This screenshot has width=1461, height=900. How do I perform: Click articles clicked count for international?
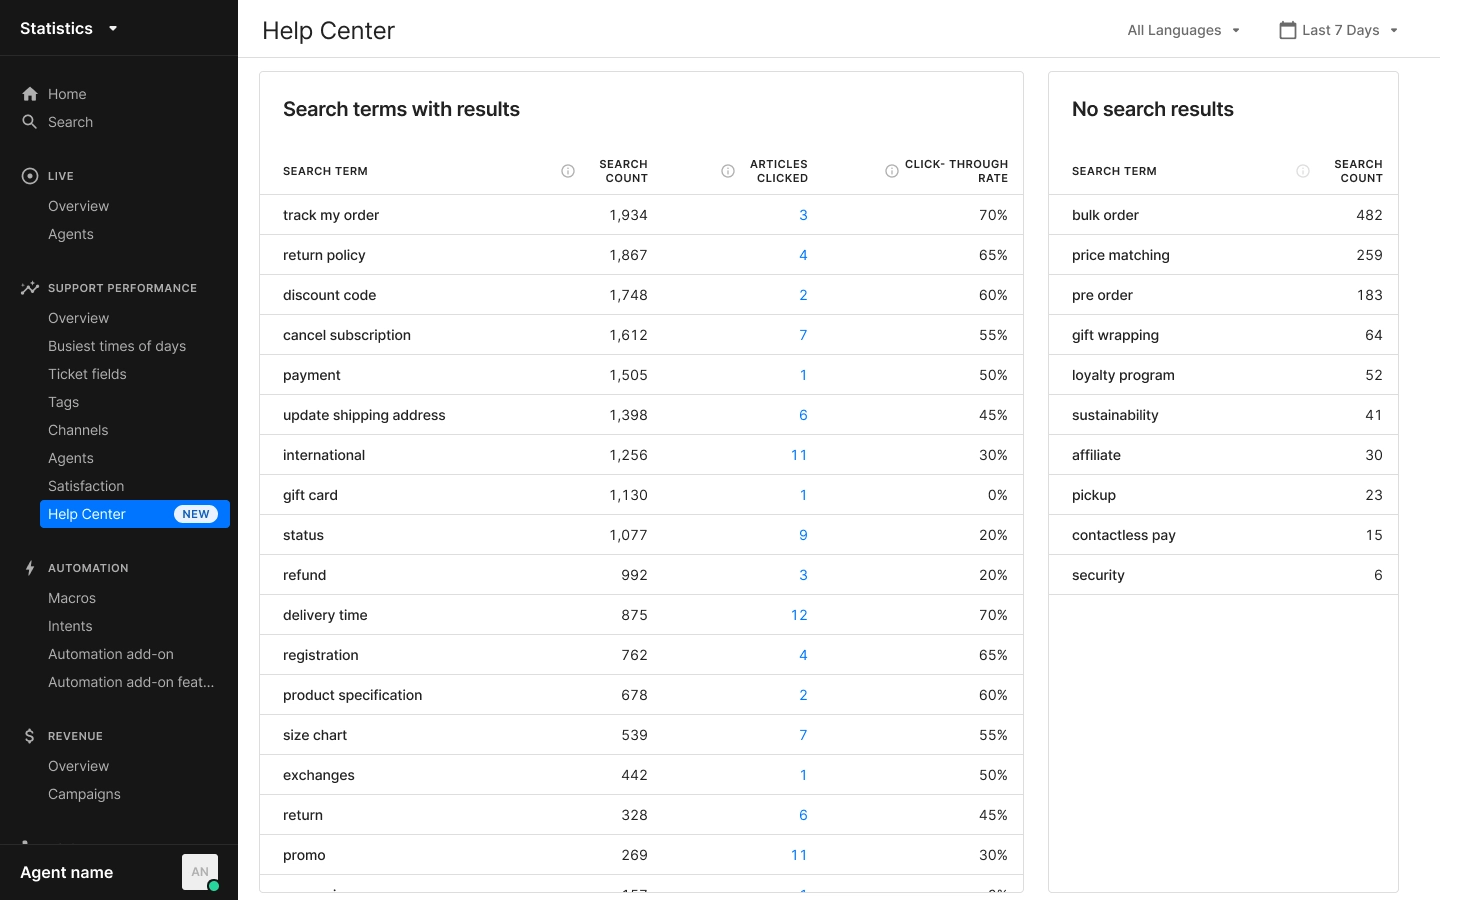click(x=799, y=455)
